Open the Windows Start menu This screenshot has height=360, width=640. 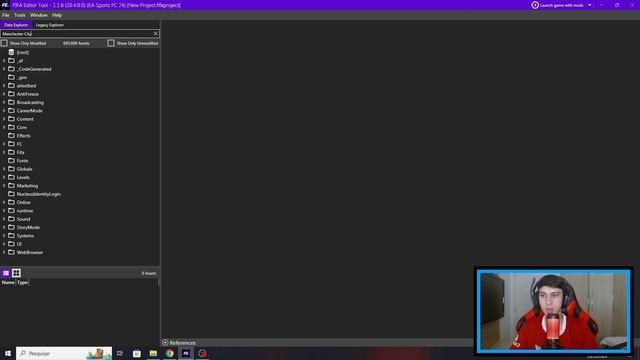pyautogui.click(x=8, y=353)
